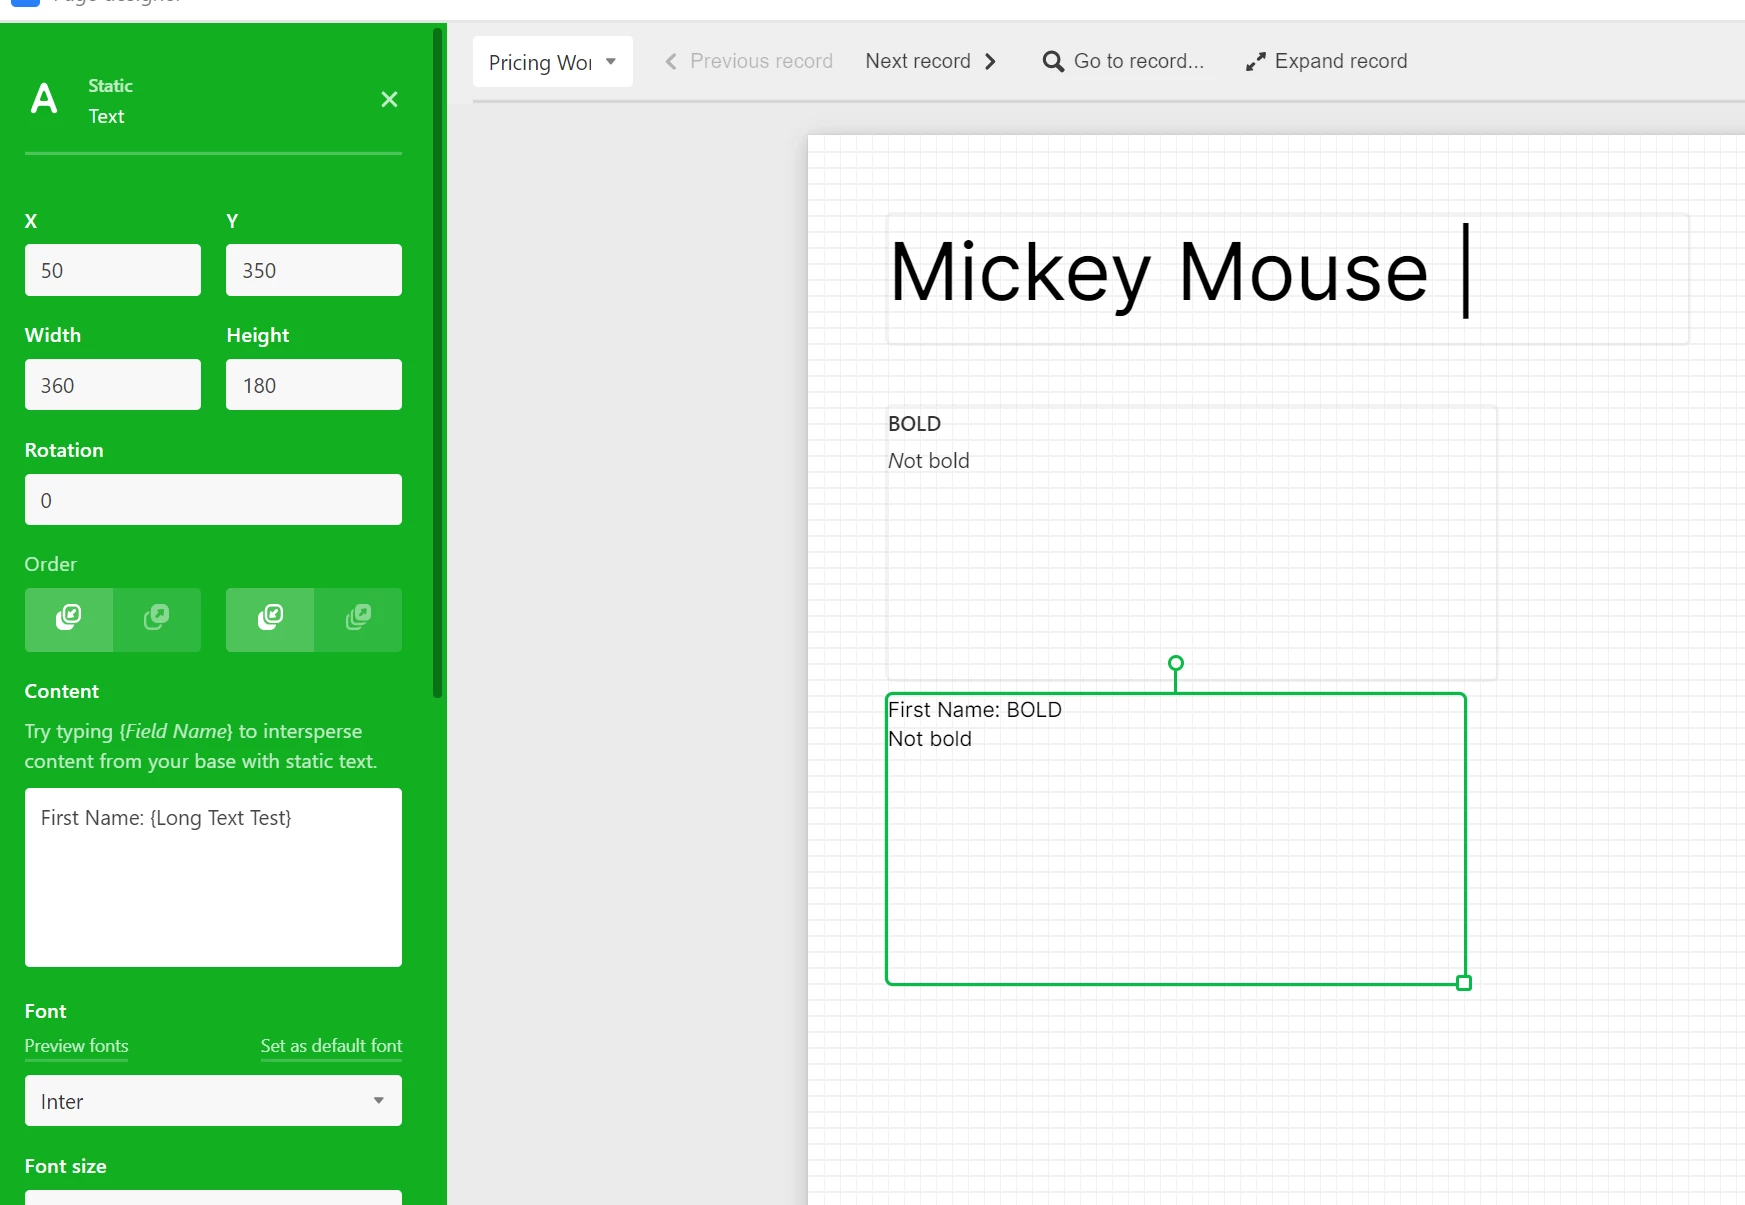
Task: Click the Font size input field
Action: pos(213,1197)
